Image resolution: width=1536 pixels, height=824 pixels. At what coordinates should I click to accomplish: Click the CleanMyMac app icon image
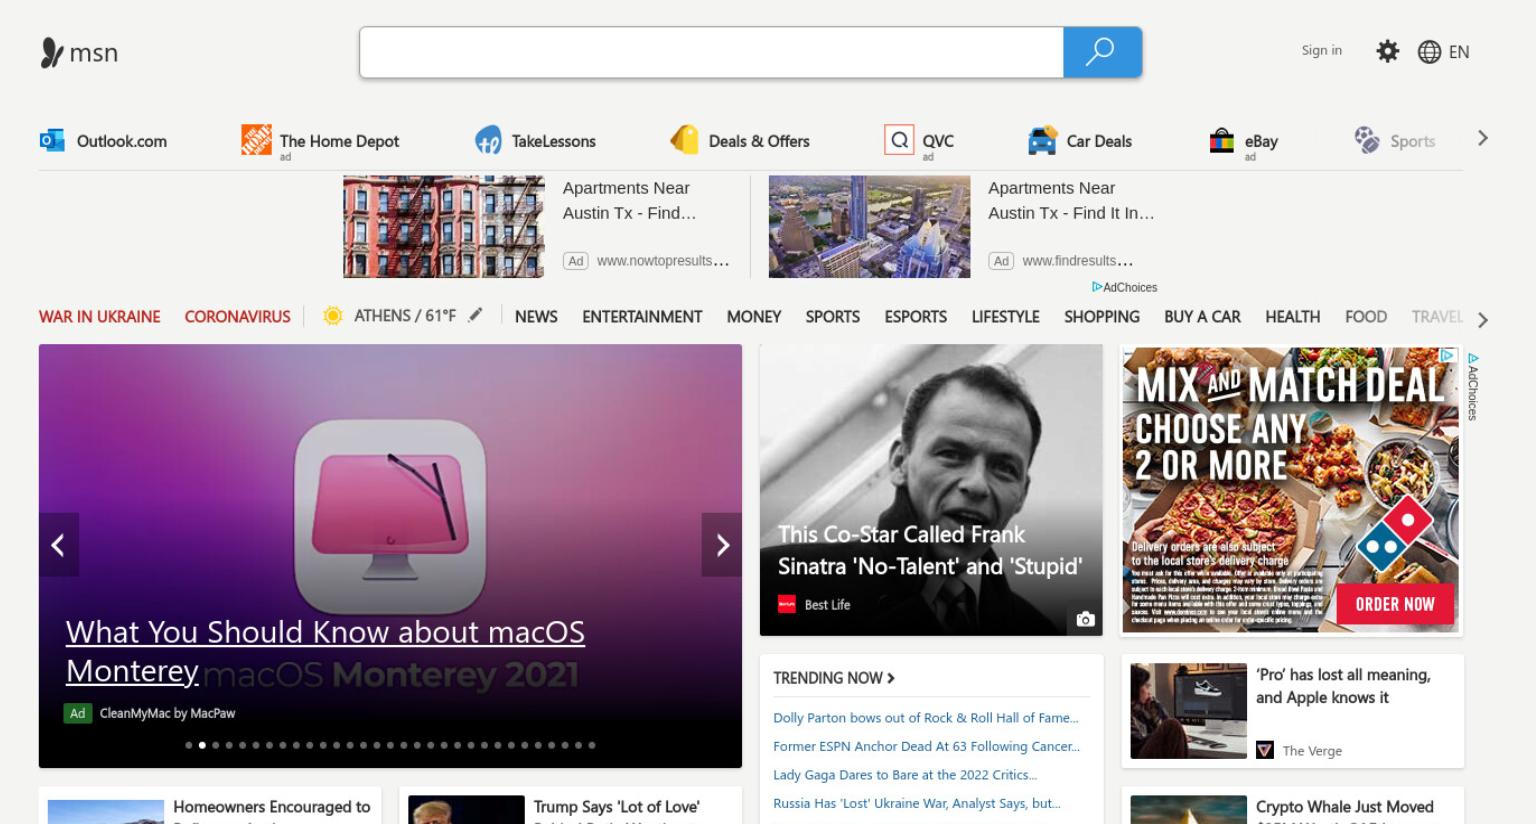click(x=390, y=516)
